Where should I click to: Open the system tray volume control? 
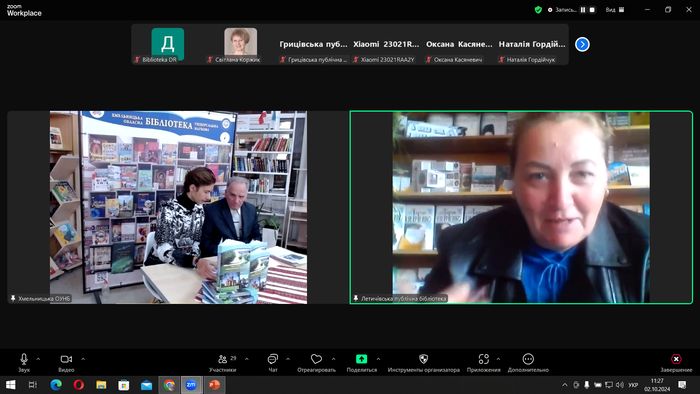[620, 385]
